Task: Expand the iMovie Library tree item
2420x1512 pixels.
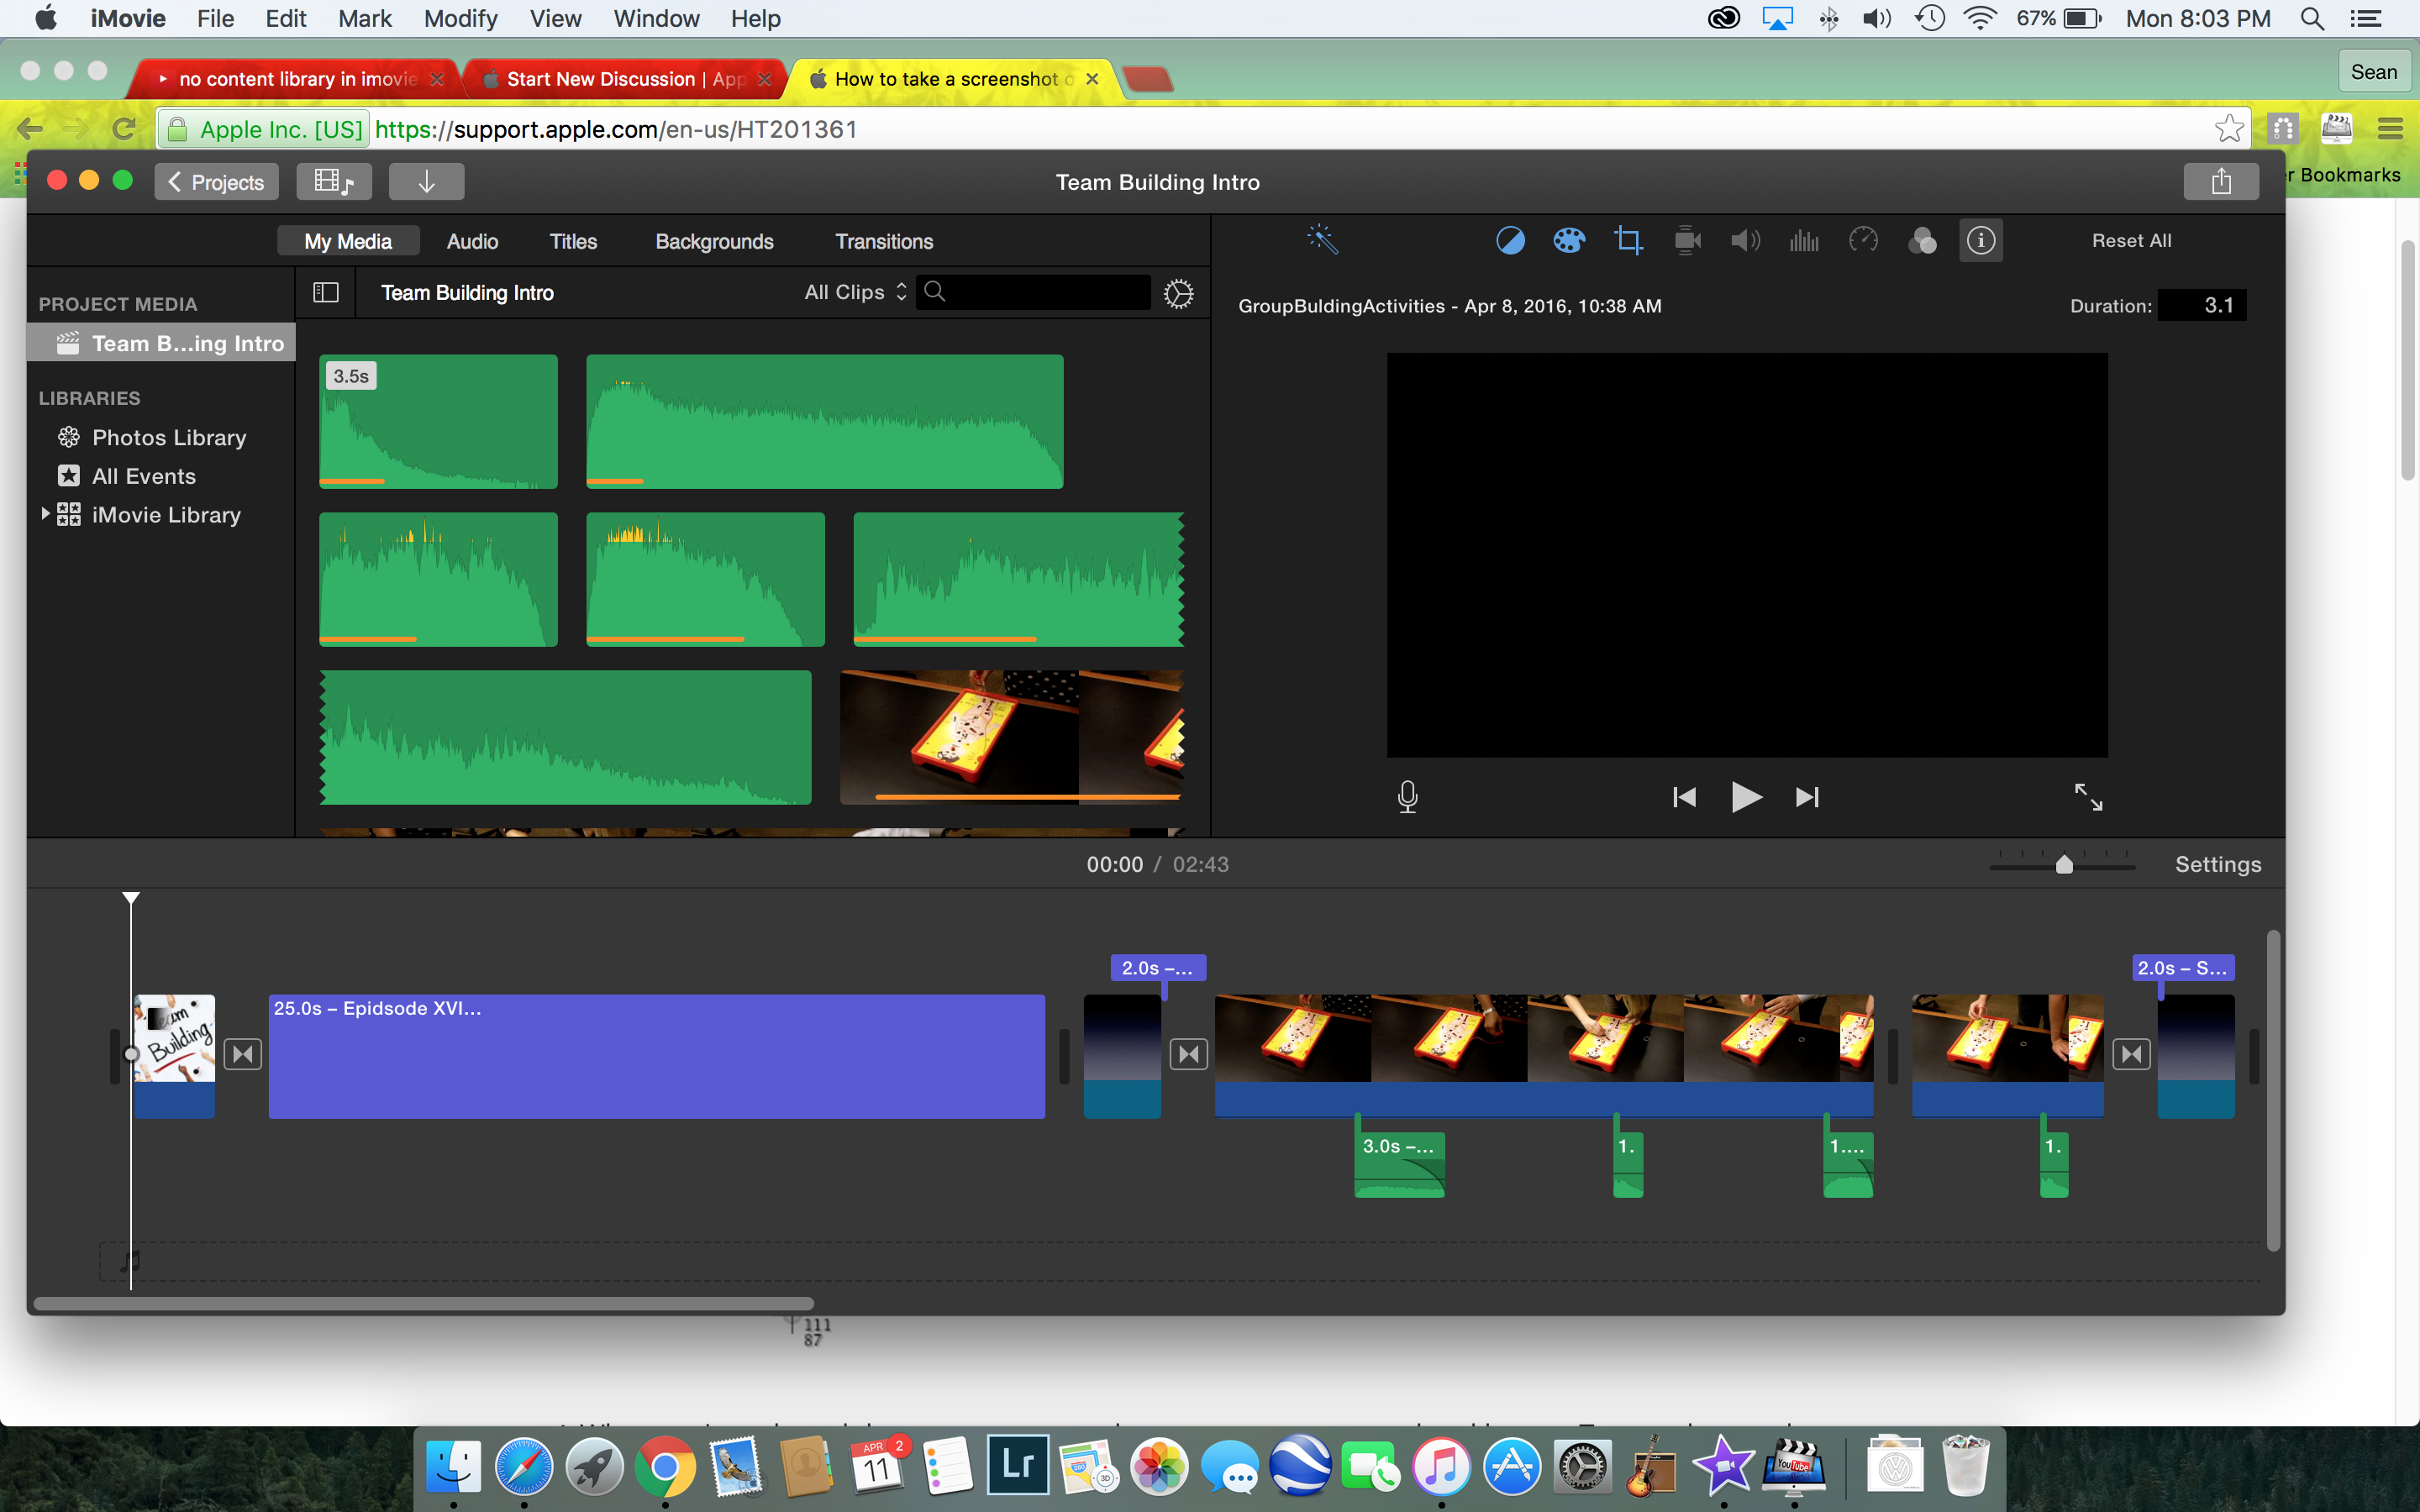Action: (45, 514)
